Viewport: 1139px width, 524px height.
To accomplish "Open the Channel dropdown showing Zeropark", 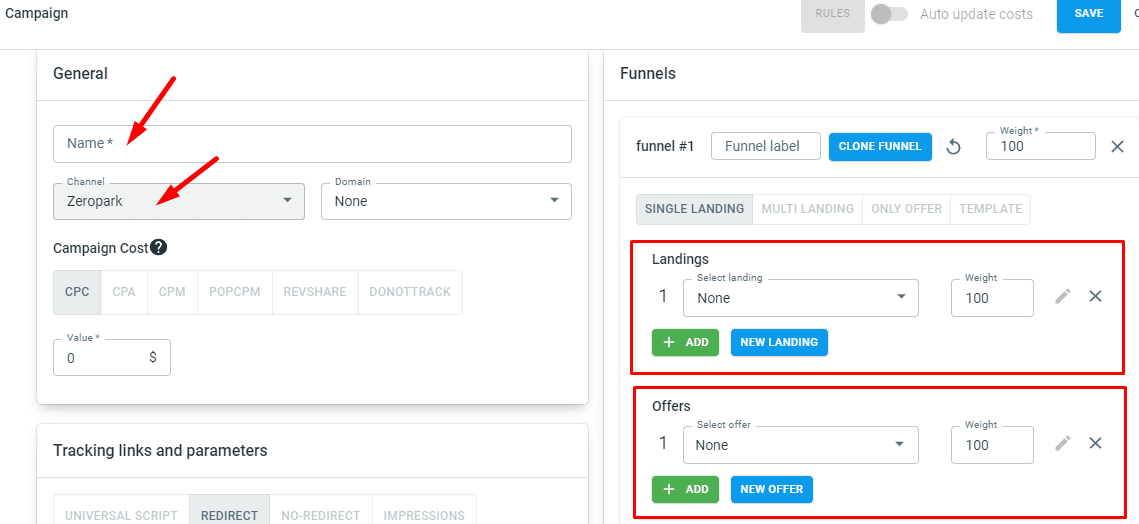I will 179,201.
